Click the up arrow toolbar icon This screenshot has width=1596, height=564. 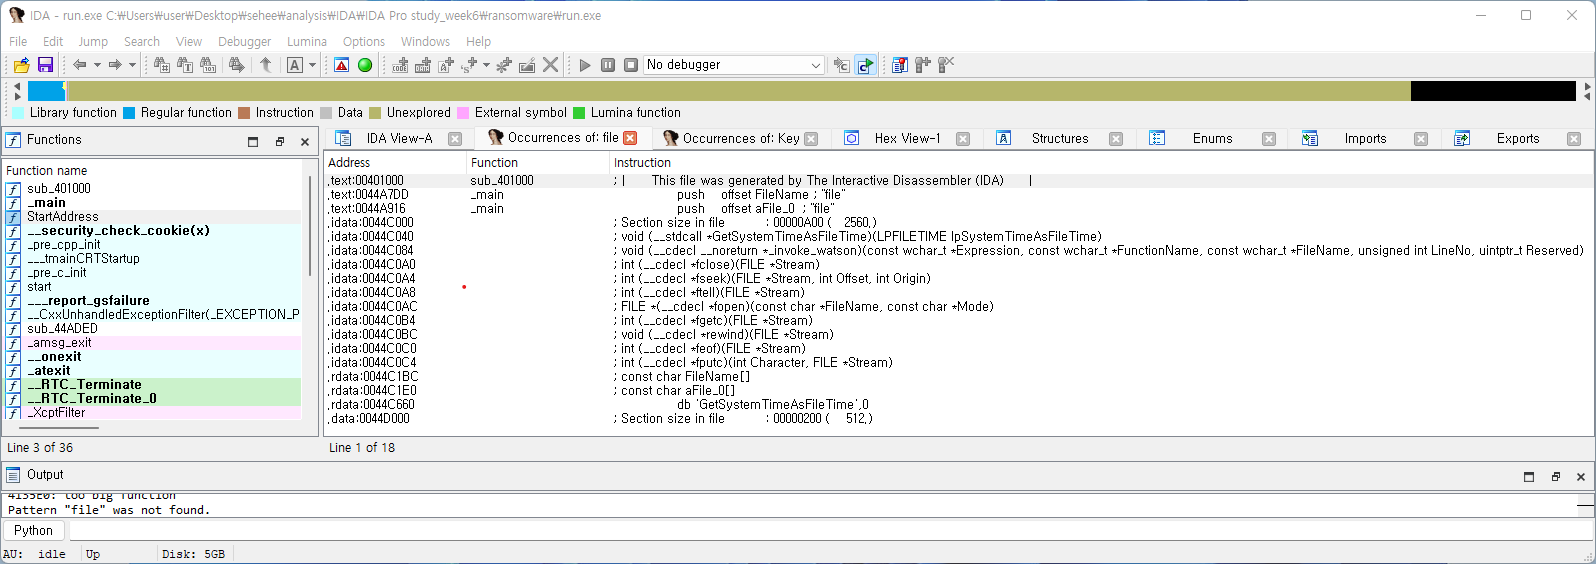pyautogui.click(x=266, y=65)
